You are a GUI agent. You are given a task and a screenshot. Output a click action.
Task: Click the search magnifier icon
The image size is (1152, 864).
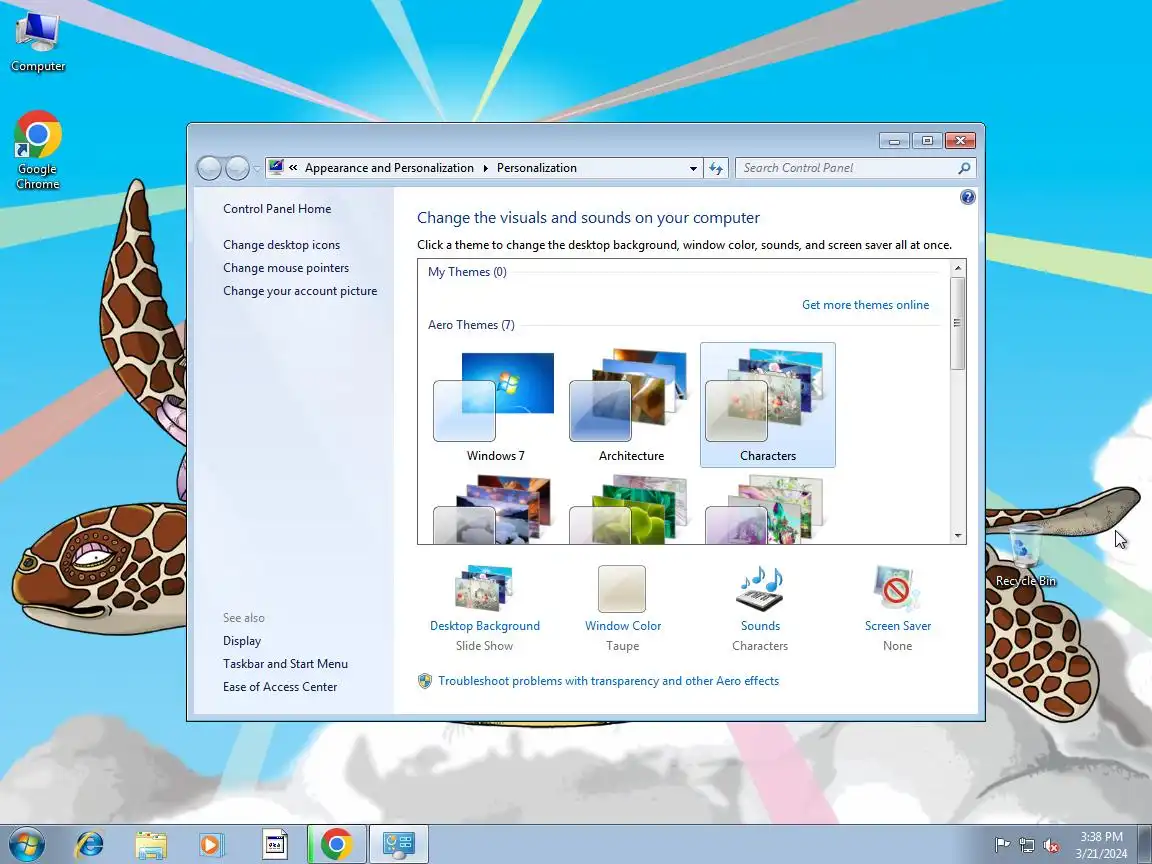pyautogui.click(x=964, y=168)
